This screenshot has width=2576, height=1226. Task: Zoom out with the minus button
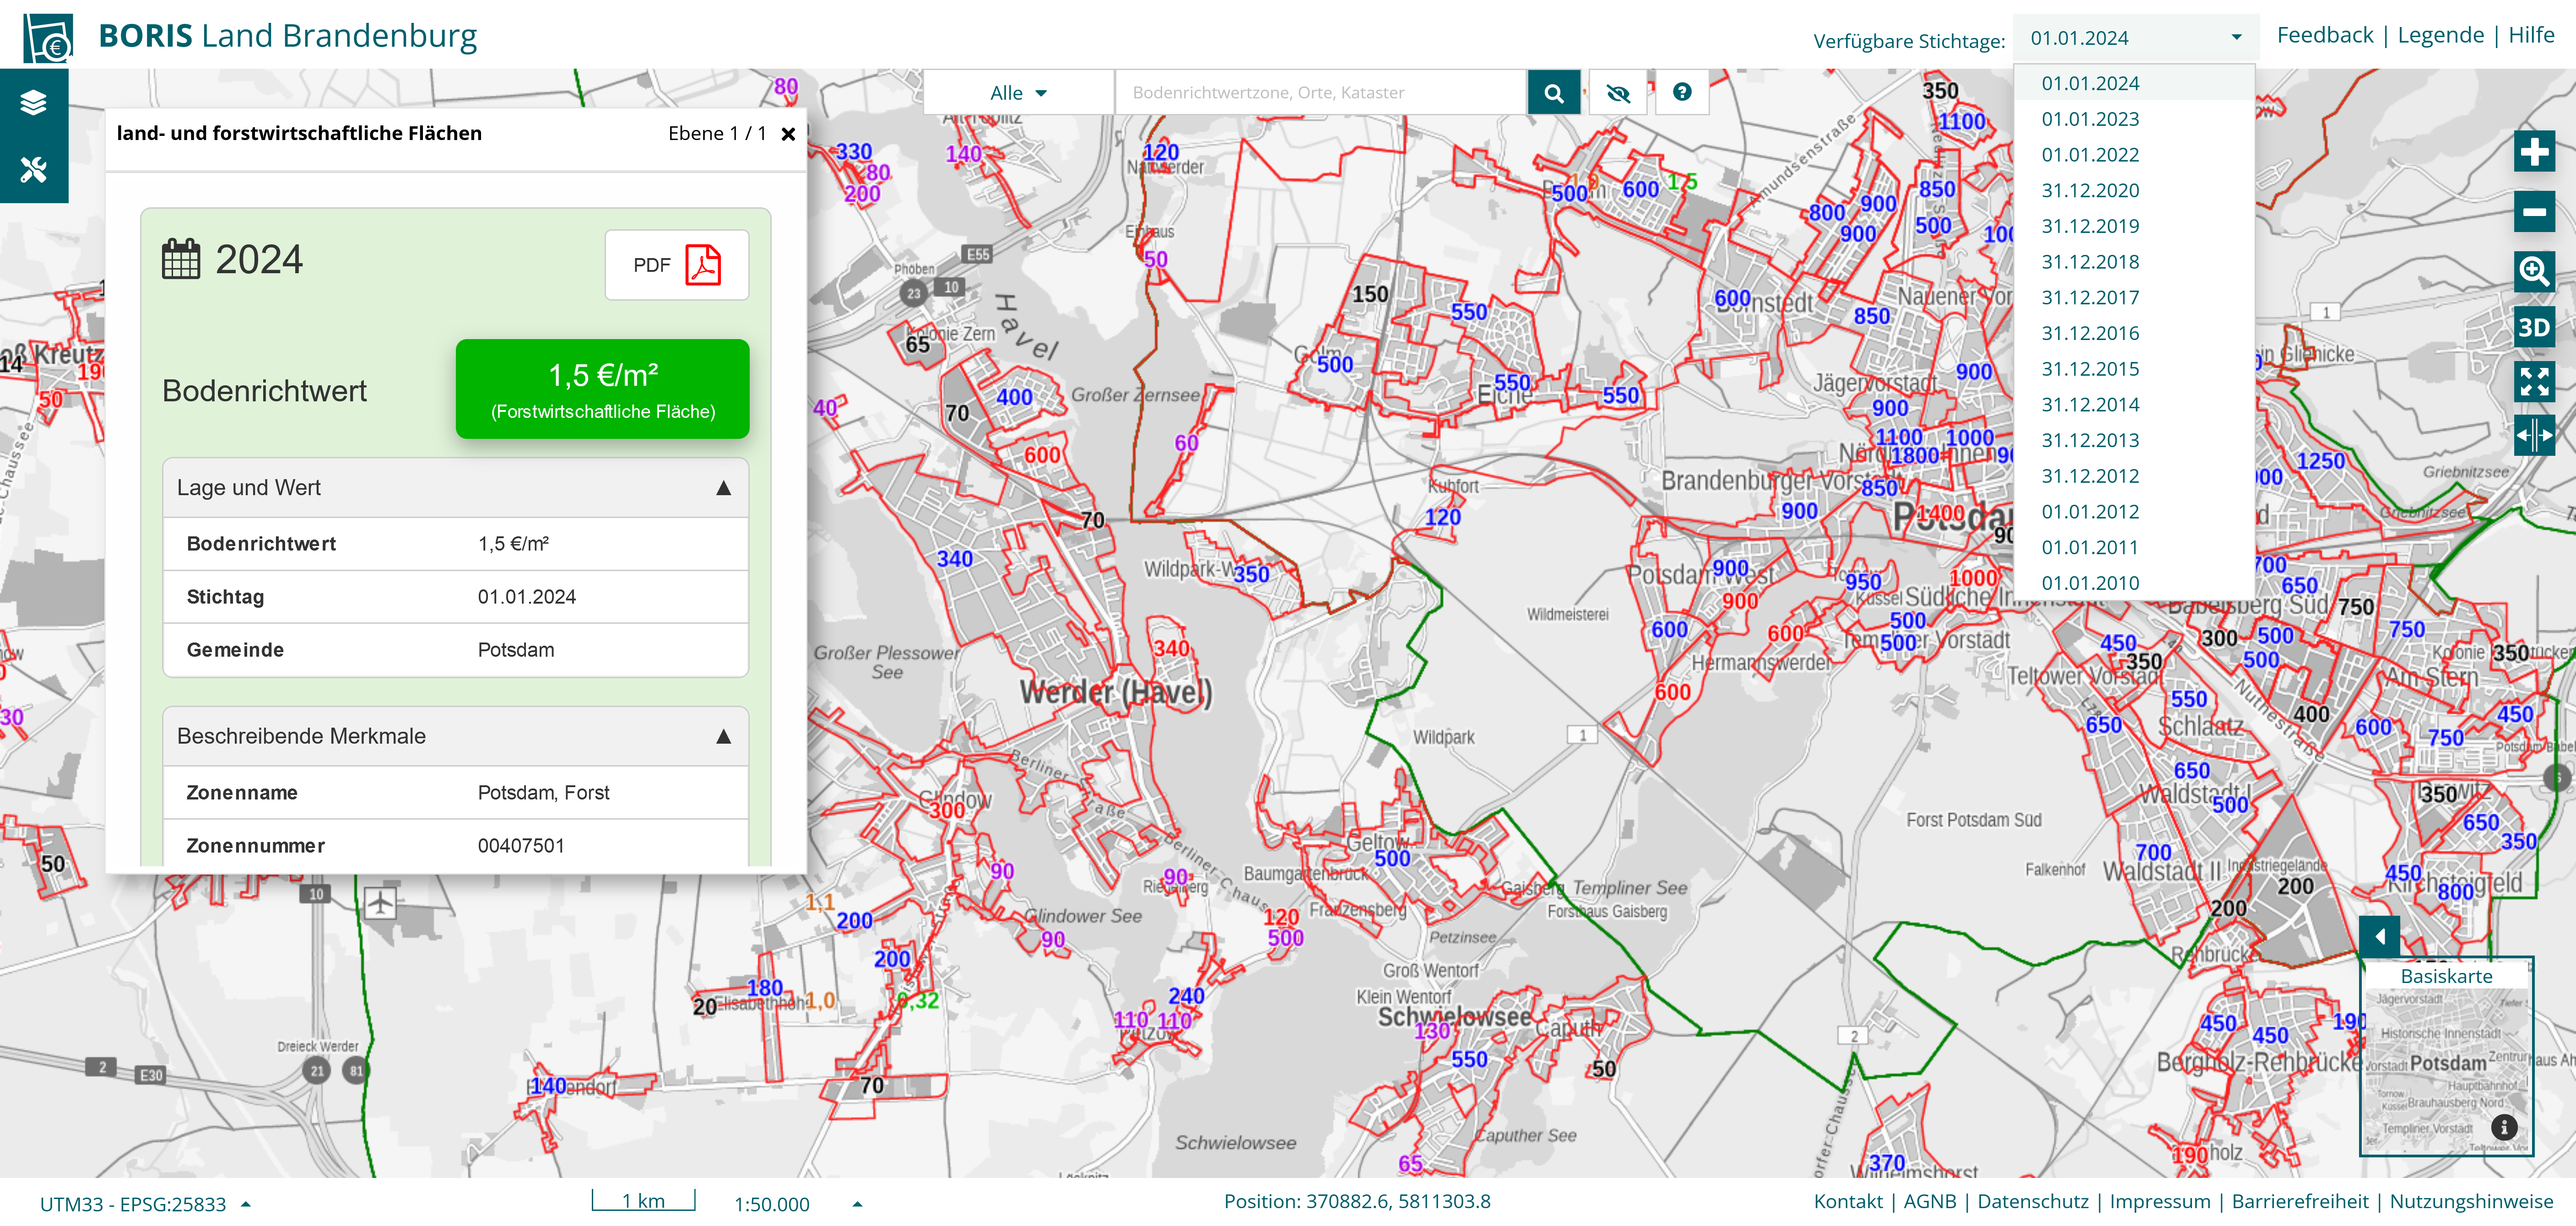pos(2534,212)
